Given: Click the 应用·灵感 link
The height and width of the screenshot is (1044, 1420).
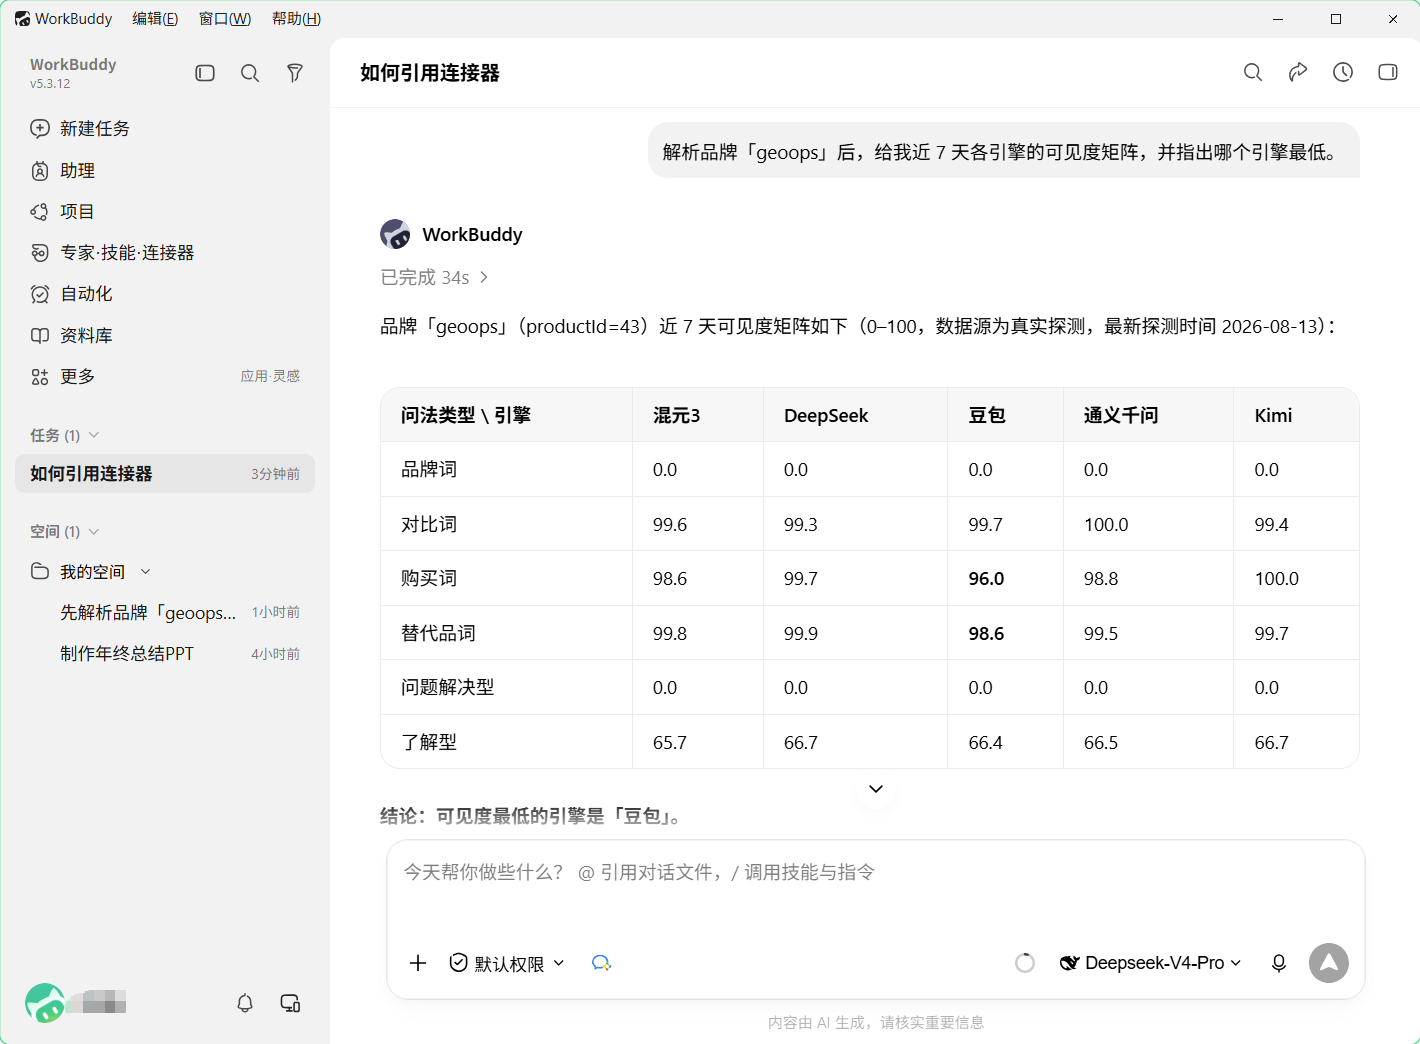Looking at the screenshot, I should 270,376.
